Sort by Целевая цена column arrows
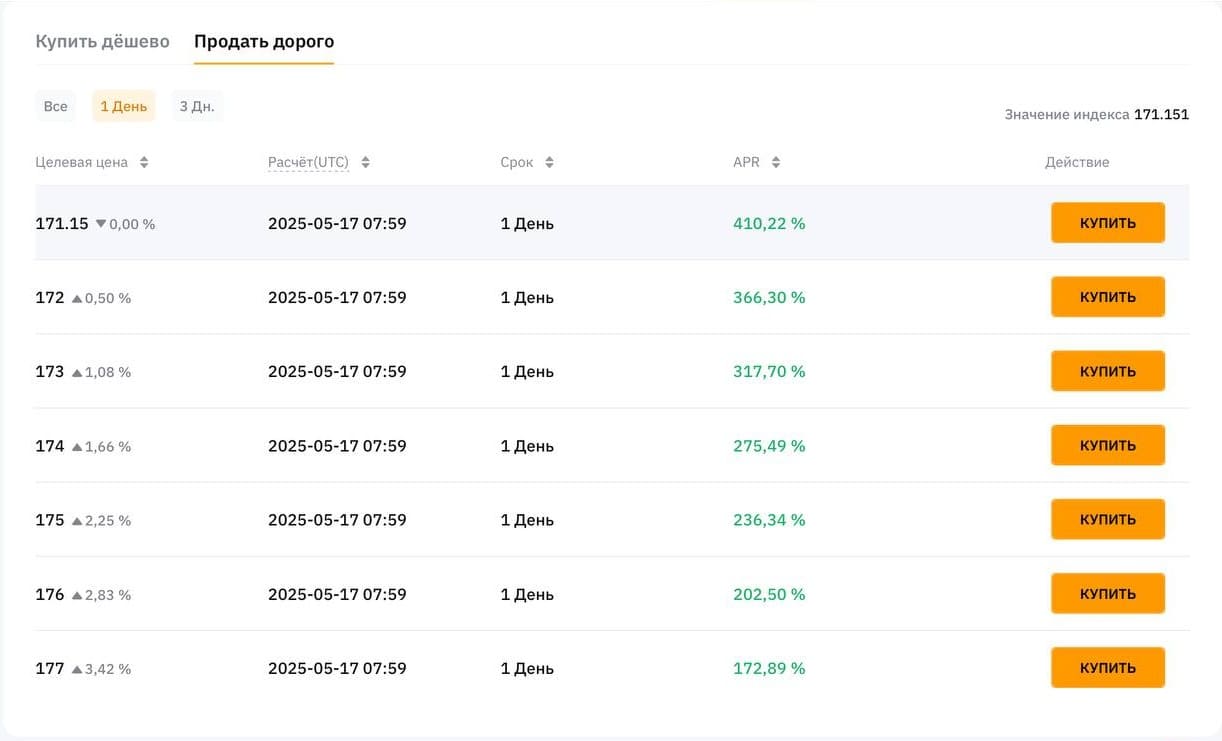 coord(144,162)
